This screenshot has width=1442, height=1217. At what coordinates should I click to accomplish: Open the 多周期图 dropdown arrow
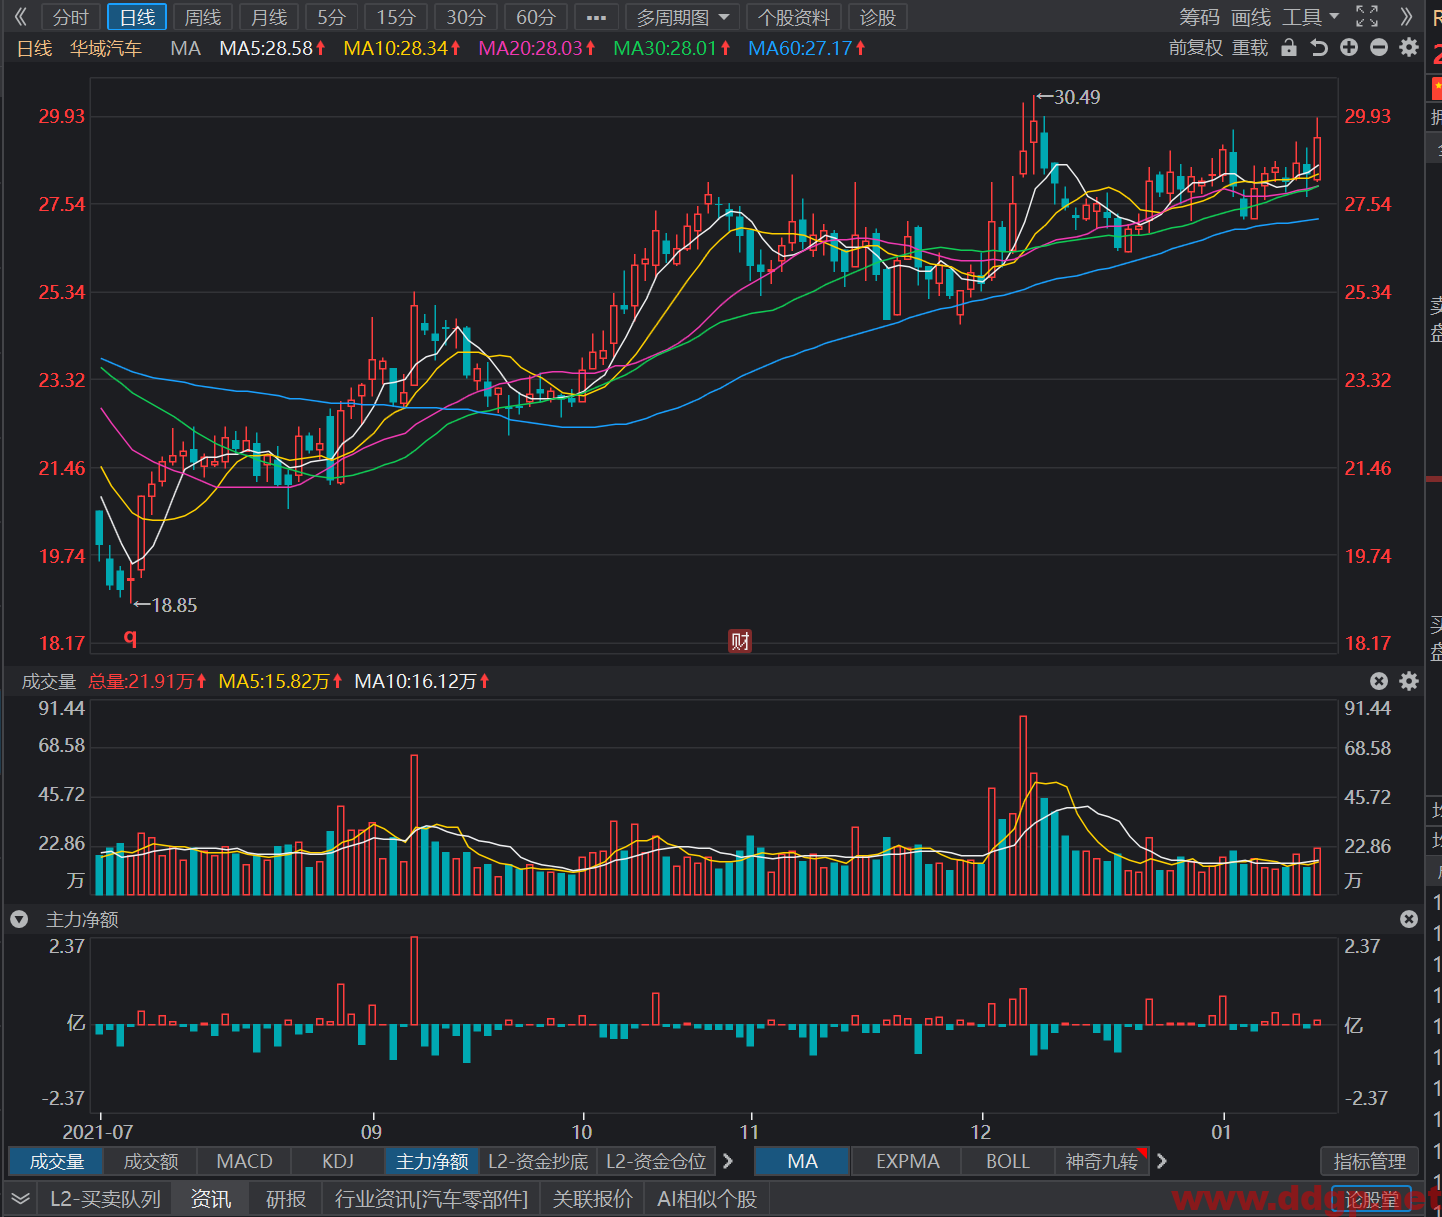click(724, 17)
